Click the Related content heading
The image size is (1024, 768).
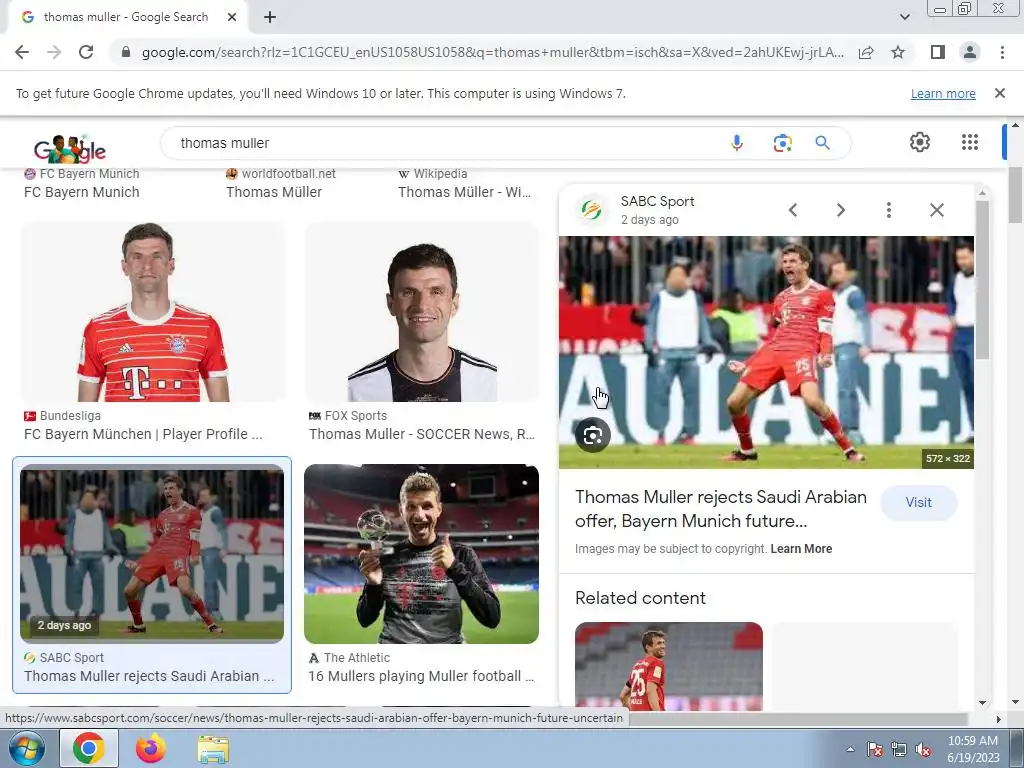640,598
